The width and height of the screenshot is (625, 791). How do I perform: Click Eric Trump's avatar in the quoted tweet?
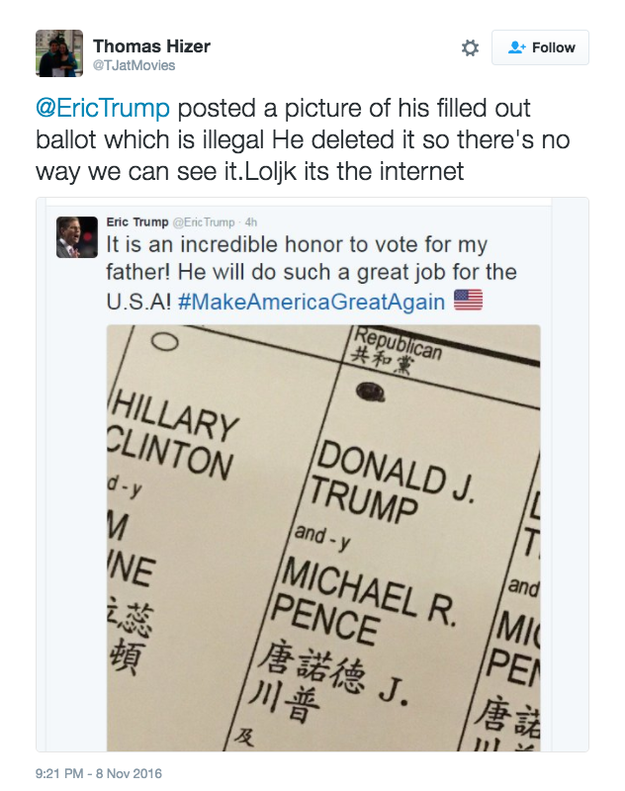[x=70, y=236]
